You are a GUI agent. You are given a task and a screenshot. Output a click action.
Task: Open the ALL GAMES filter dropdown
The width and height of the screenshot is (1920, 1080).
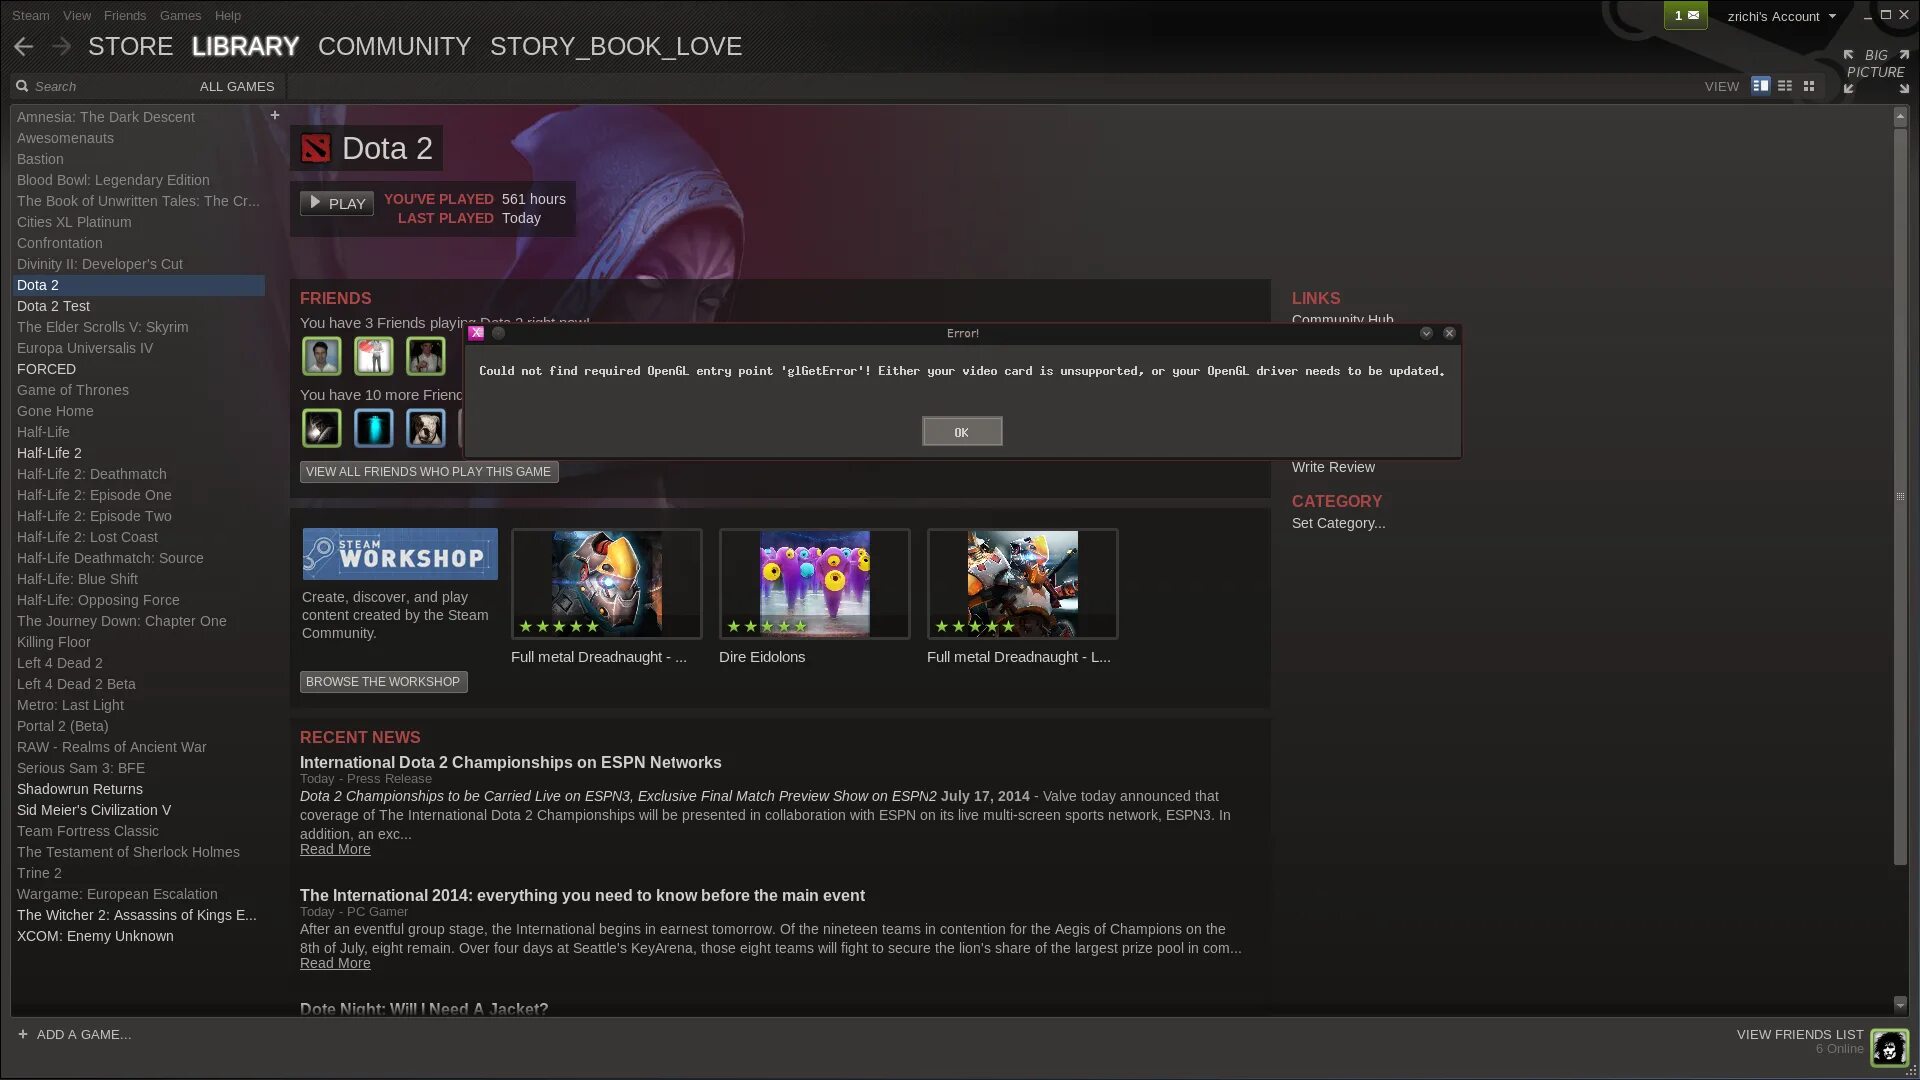pyautogui.click(x=237, y=86)
